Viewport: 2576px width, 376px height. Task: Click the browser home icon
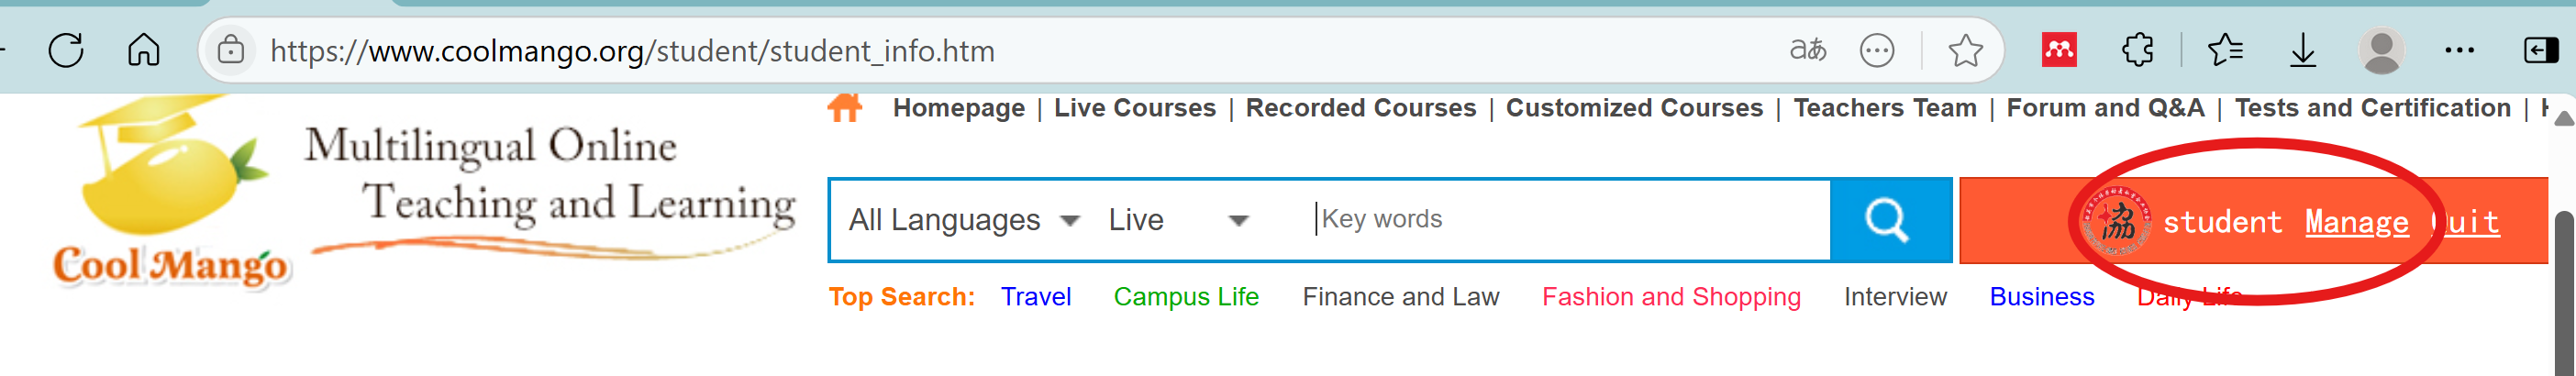[x=143, y=50]
